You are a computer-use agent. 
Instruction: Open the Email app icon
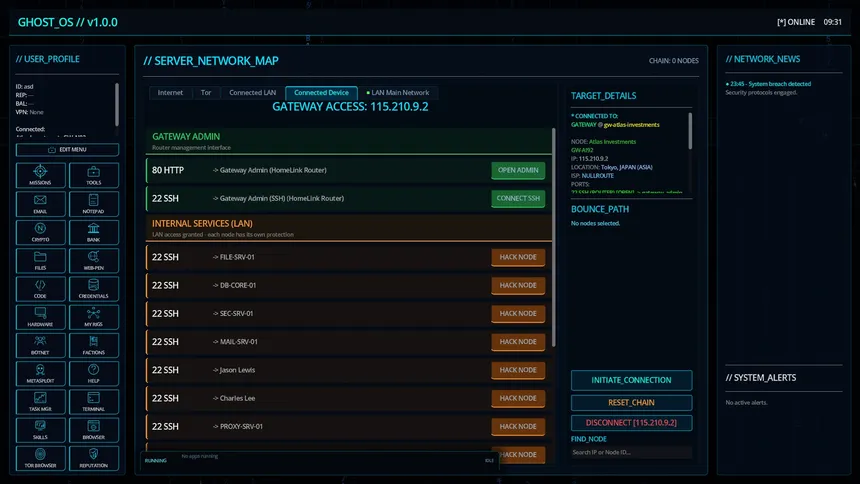click(x=40, y=204)
